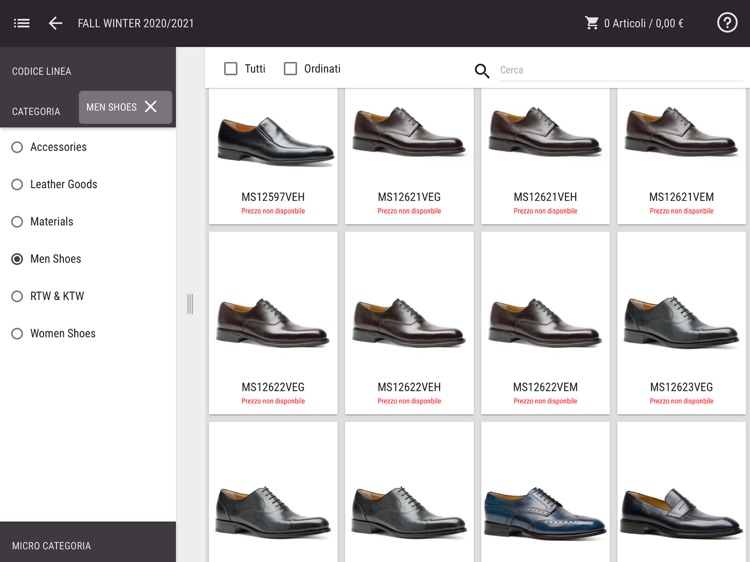
Task: Go back using the arrow icon
Action: (55, 23)
